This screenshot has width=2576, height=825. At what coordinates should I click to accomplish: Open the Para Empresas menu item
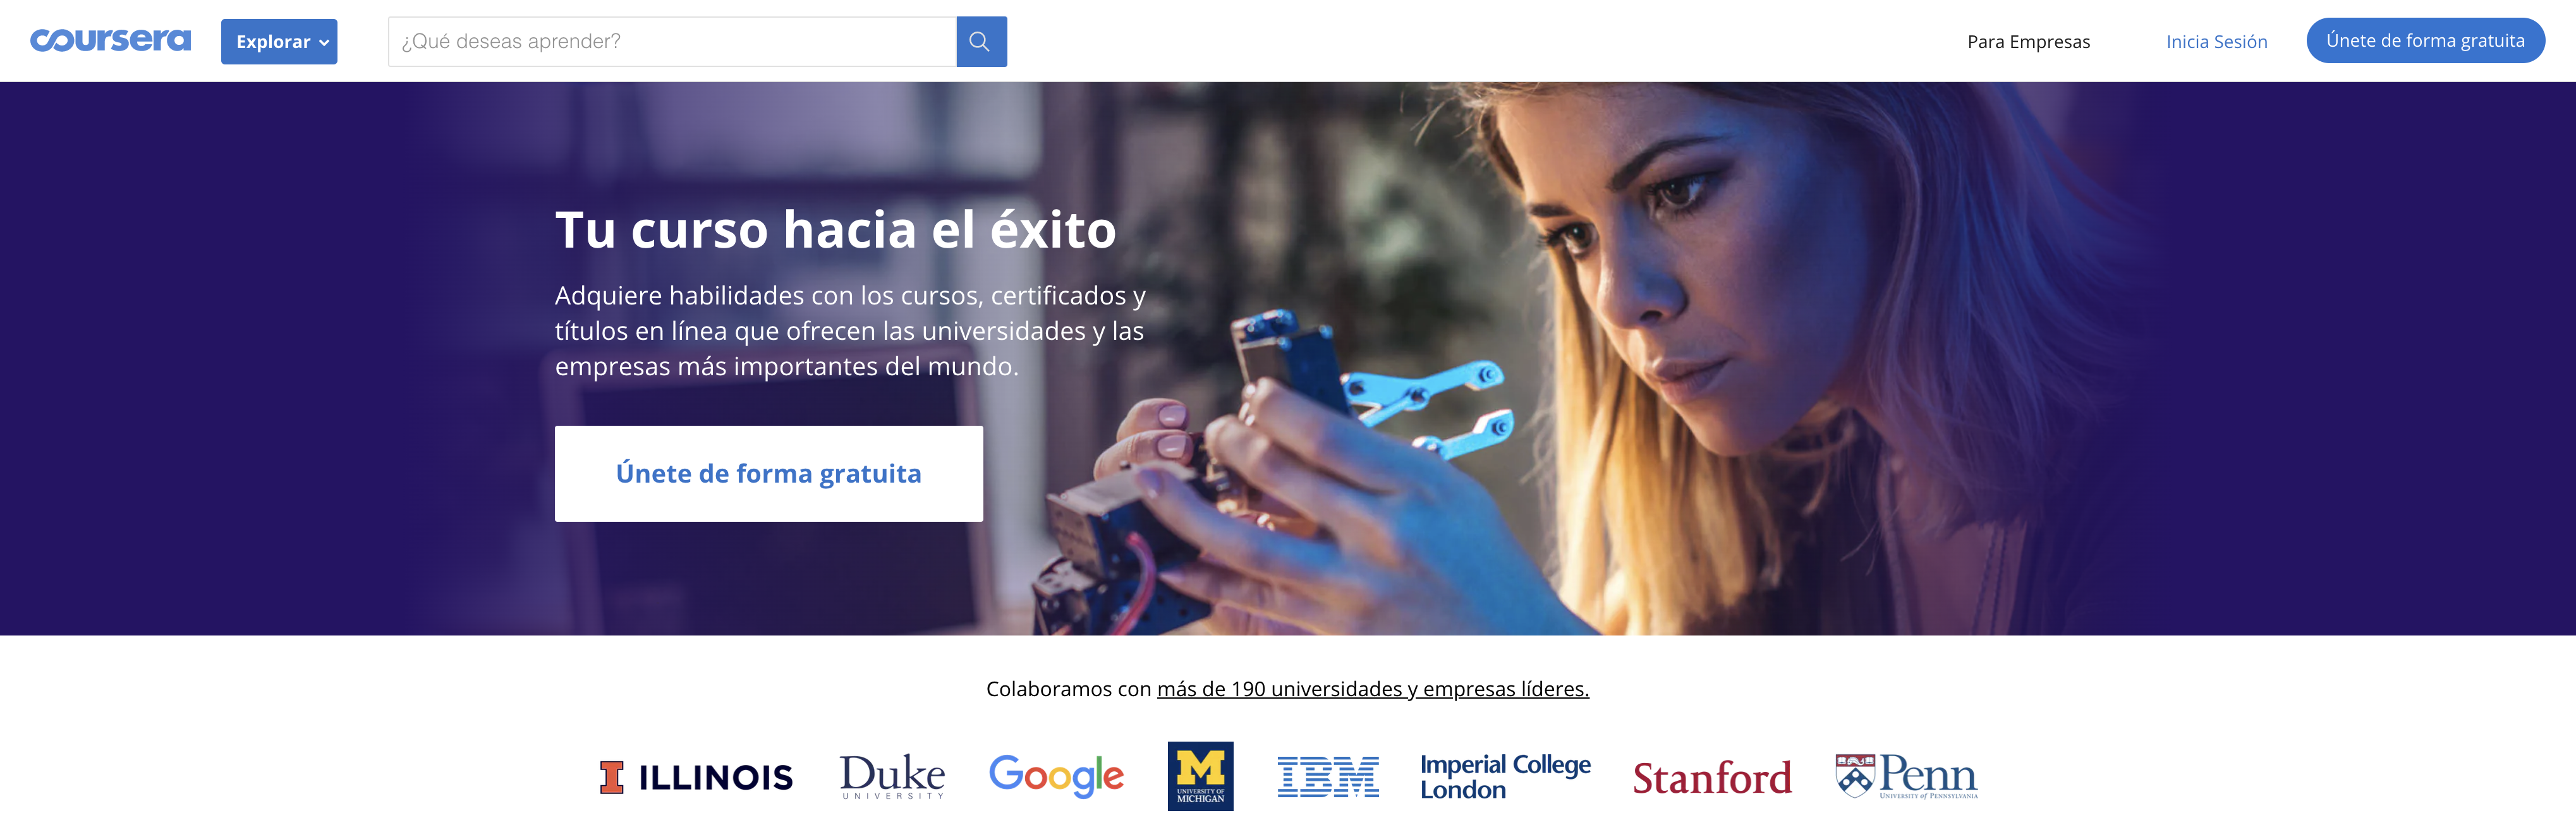(x=2028, y=42)
